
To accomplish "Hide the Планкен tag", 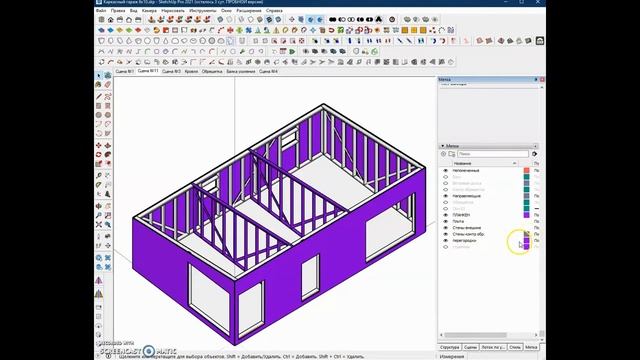I will pyautogui.click(x=445, y=215).
